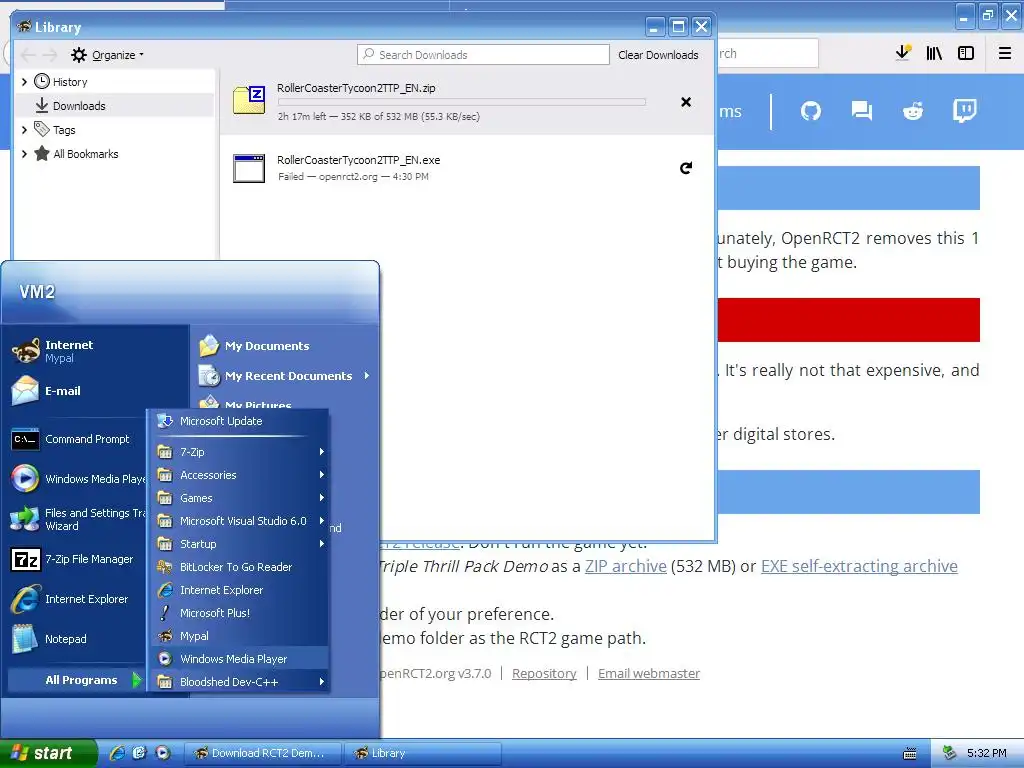Screen dimensions: 1024x768
Task: Expand the Startup programs folder
Action: pos(238,544)
